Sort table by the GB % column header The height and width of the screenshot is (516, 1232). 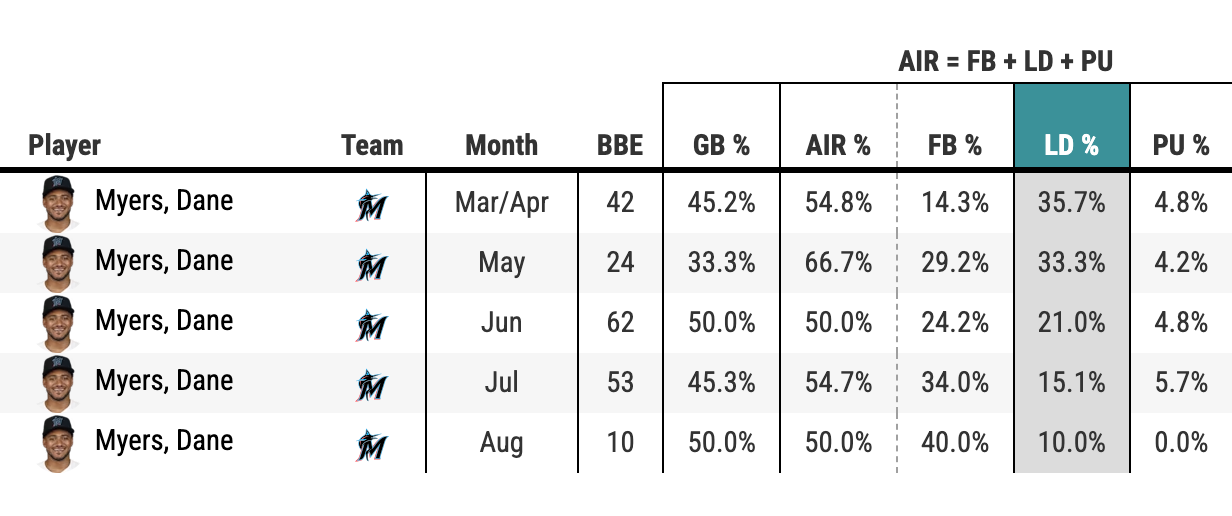coord(721,145)
